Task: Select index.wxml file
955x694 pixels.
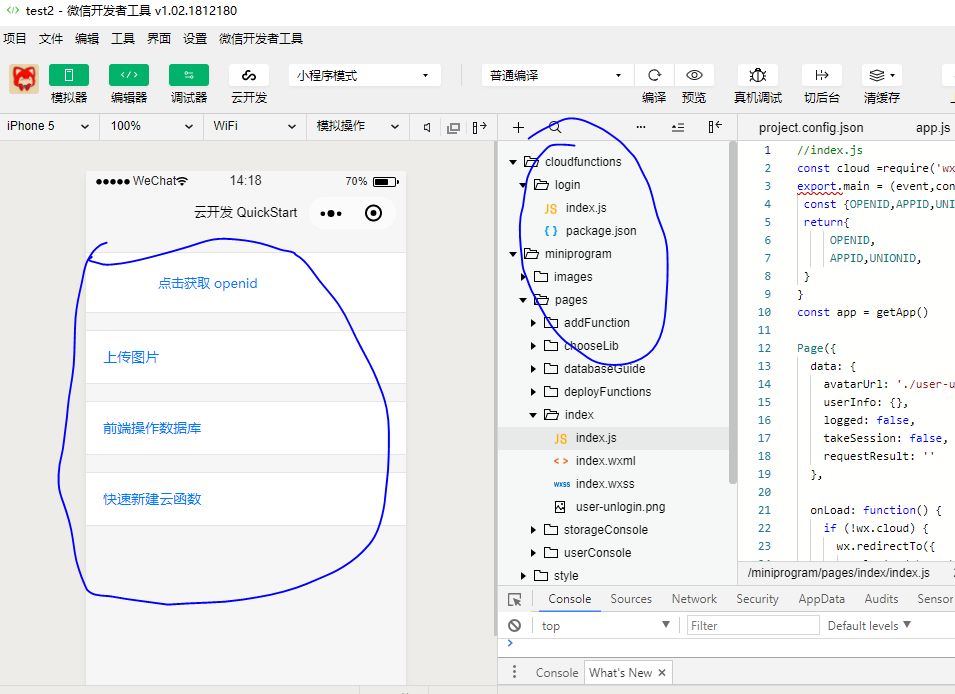Action: click(605, 461)
